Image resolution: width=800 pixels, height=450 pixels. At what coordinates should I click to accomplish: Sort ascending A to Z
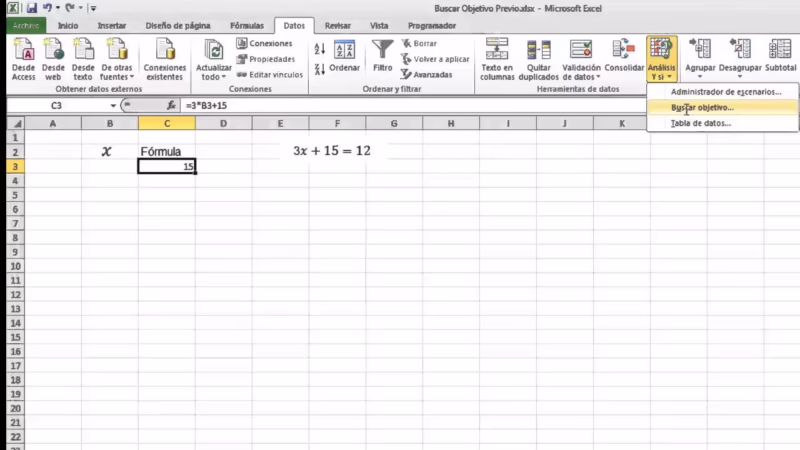pyautogui.click(x=320, y=49)
